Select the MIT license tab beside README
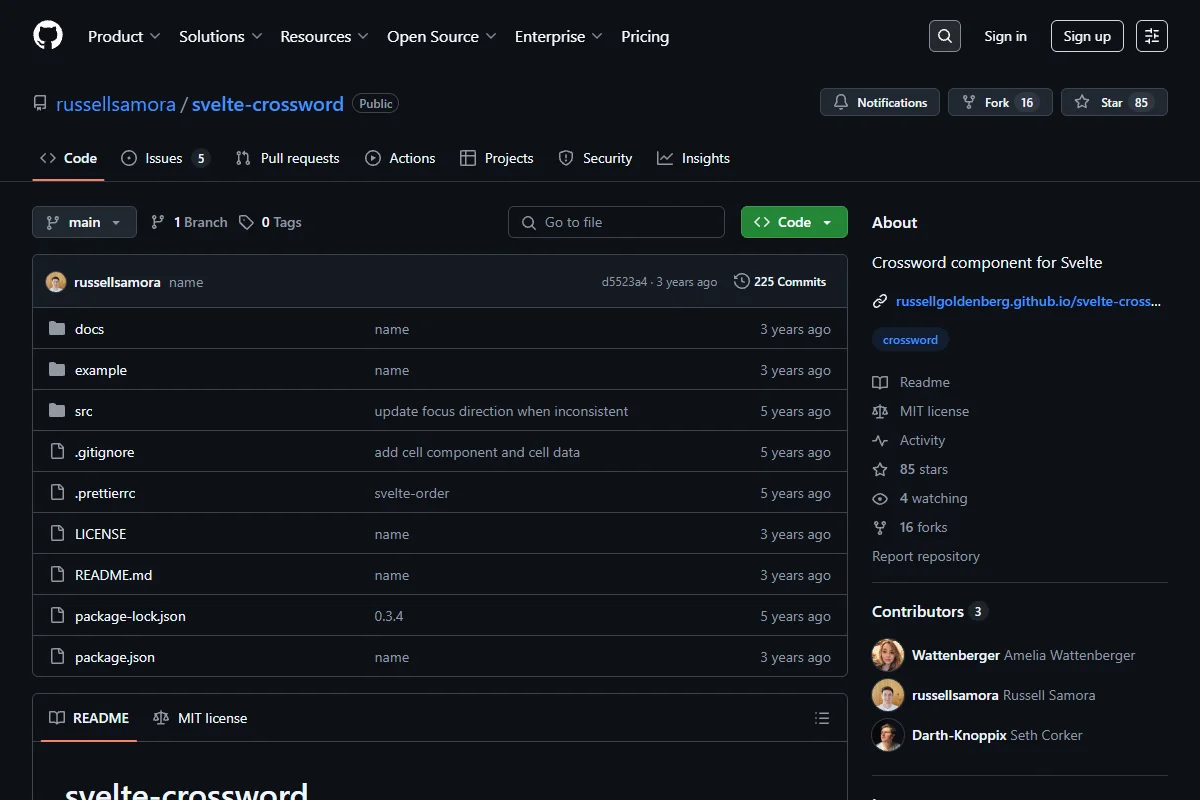The height and width of the screenshot is (800, 1200). pos(200,718)
